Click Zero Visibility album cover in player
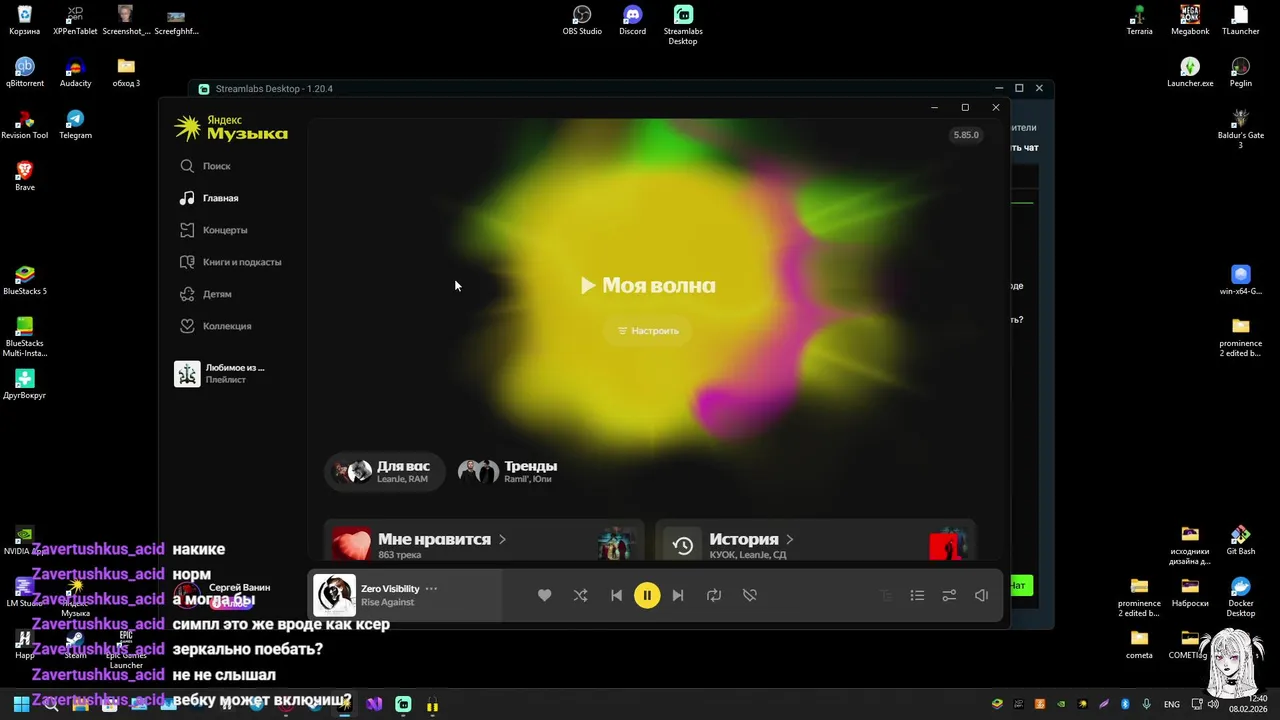This screenshot has width=1280, height=720. [x=334, y=595]
